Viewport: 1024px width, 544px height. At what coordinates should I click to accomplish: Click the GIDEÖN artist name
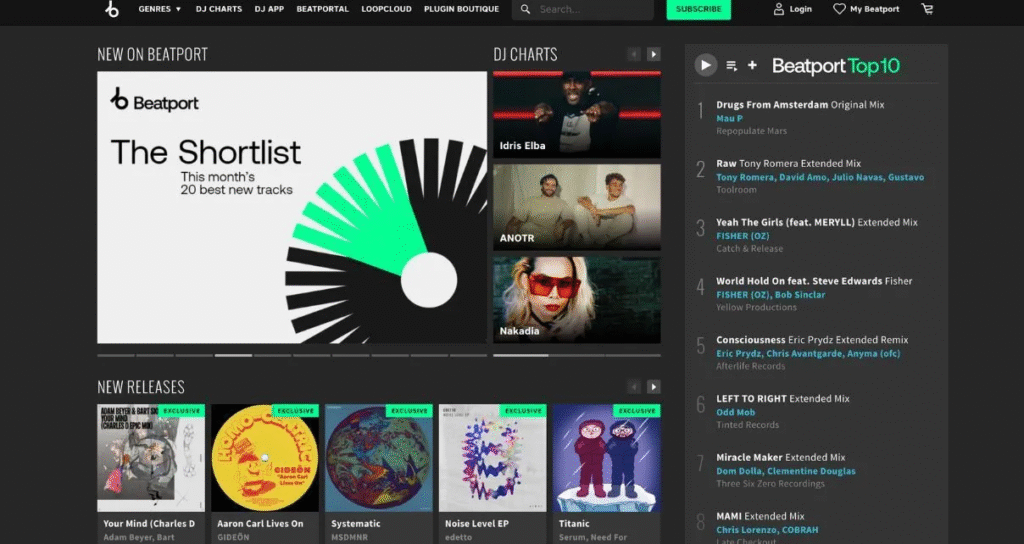pyautogui.click(x=233, y=537)
